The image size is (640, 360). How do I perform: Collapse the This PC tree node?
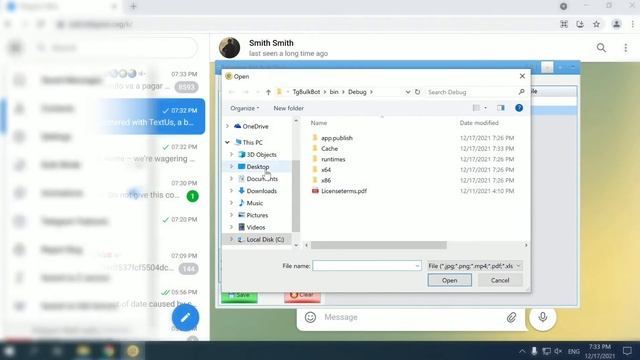pos(227,142)
